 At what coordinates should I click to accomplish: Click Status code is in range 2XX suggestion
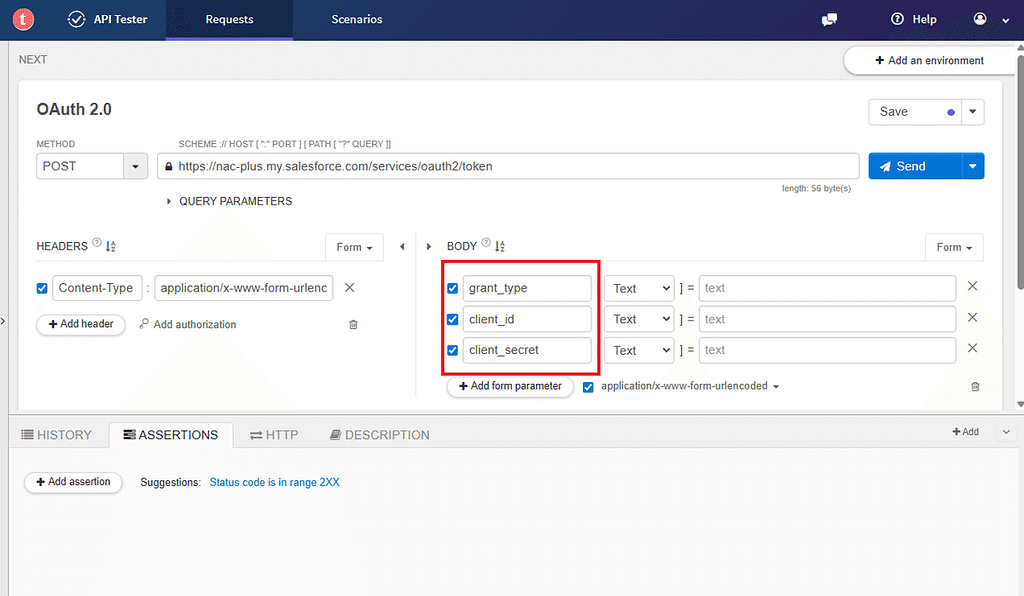coord(274,482)
